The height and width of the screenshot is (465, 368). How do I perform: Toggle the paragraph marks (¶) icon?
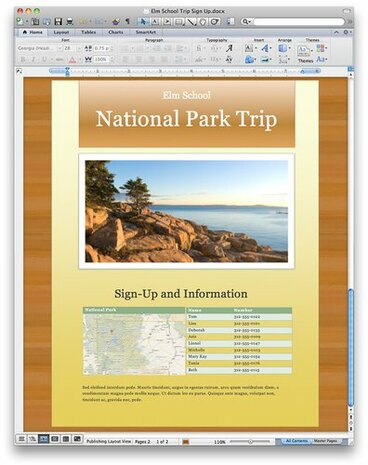[x=127, y=22]
